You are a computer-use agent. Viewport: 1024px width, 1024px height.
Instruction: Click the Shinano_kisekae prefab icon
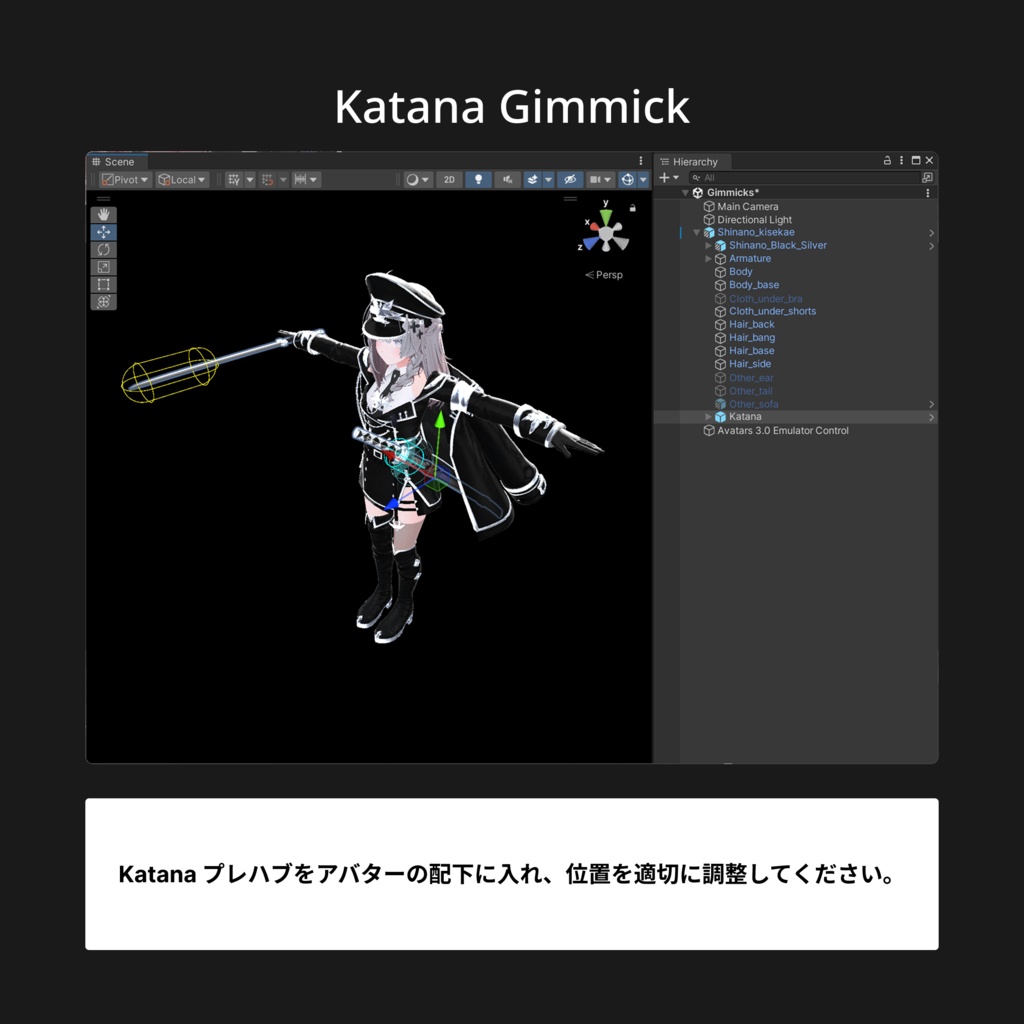coord(709,232)
